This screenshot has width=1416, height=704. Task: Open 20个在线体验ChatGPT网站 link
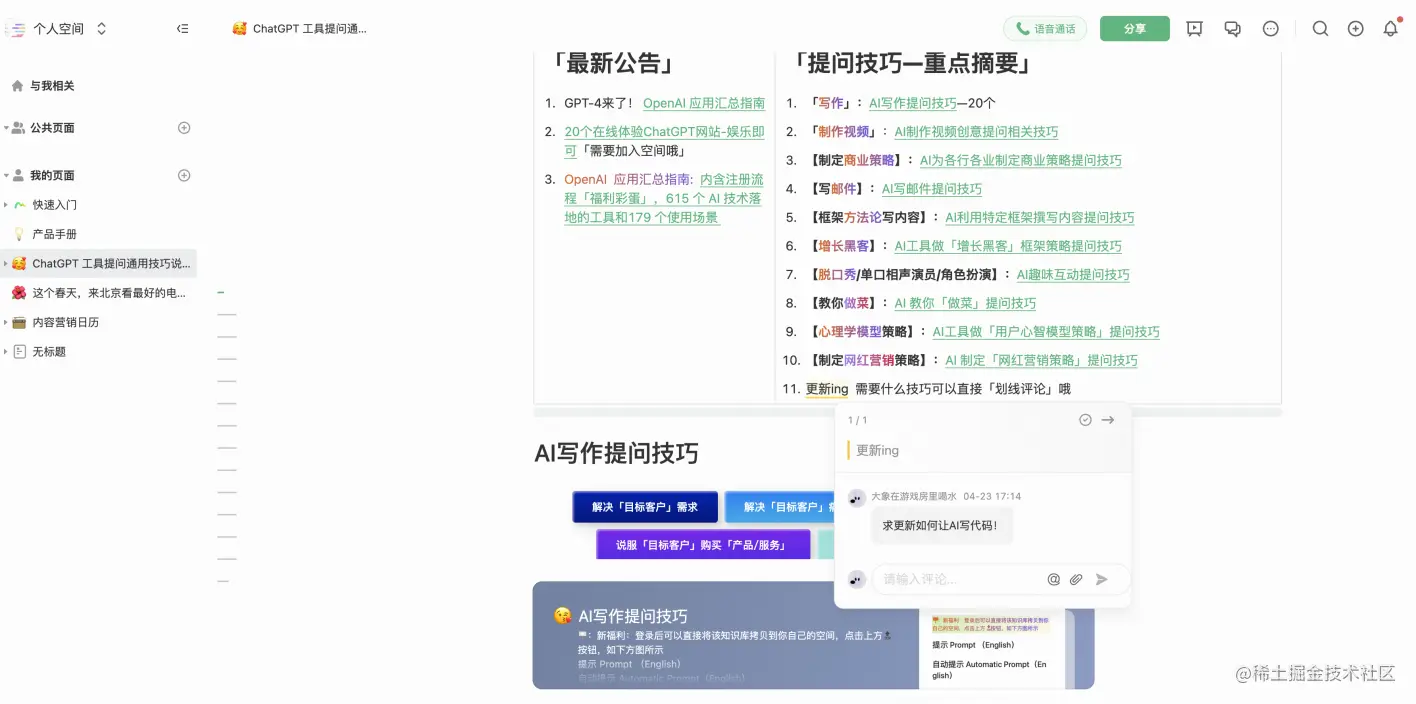pos(664,141)
